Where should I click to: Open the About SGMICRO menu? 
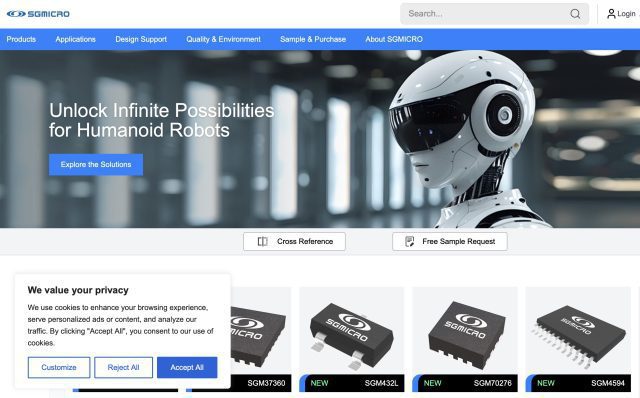(x=394, y=39)
